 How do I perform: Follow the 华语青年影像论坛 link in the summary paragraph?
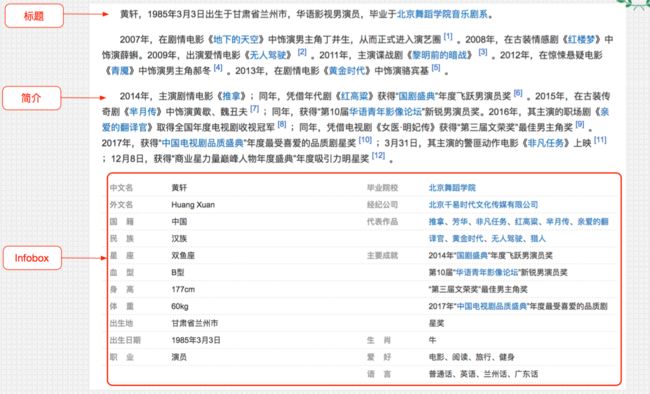tap(385, 112)
